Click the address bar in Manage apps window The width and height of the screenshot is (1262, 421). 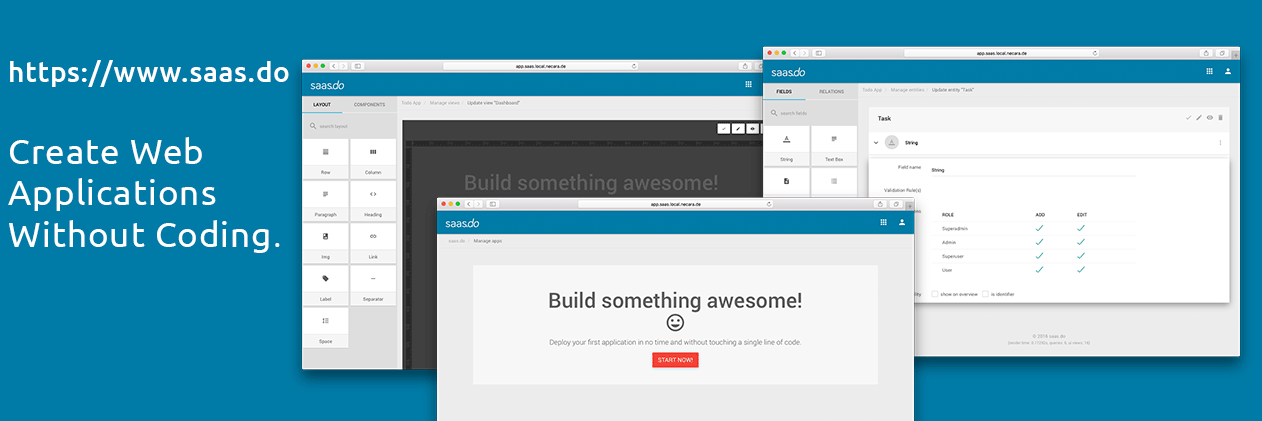tap(676, 204)
